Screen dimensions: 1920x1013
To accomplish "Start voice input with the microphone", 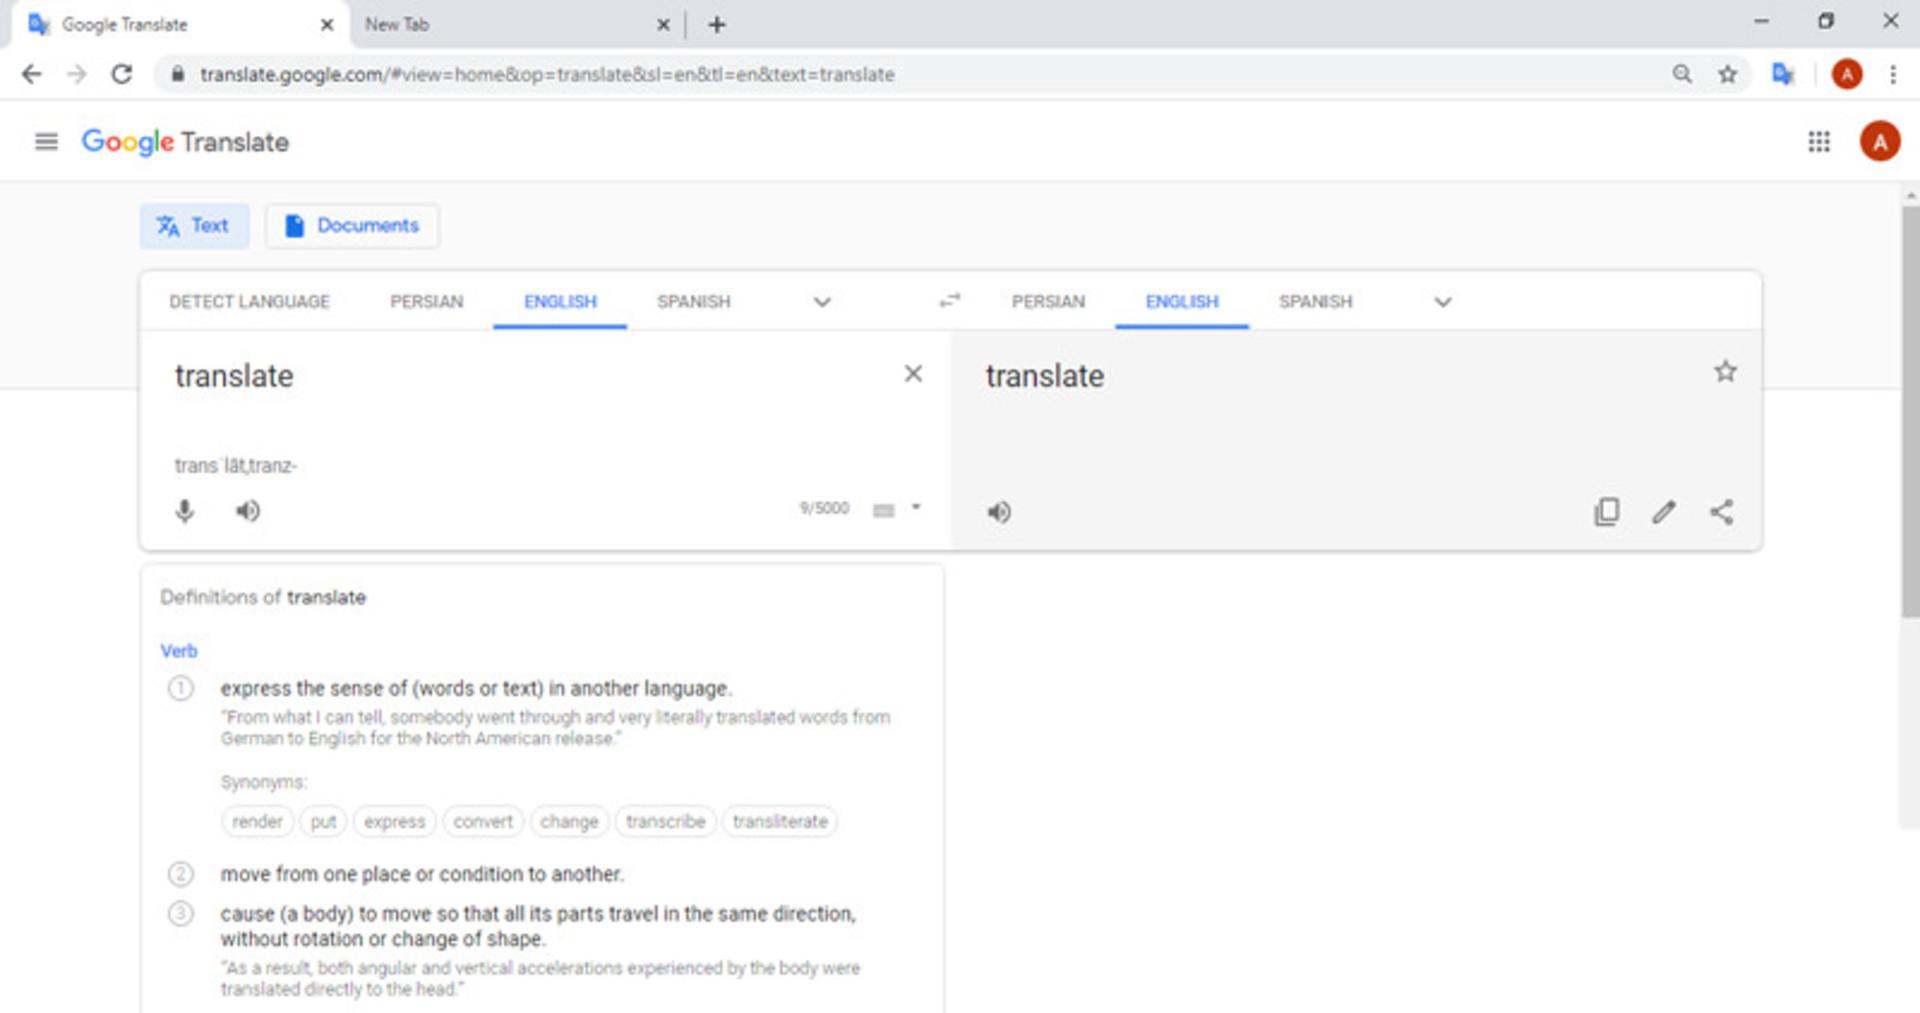I will click(x=185, y=512).
